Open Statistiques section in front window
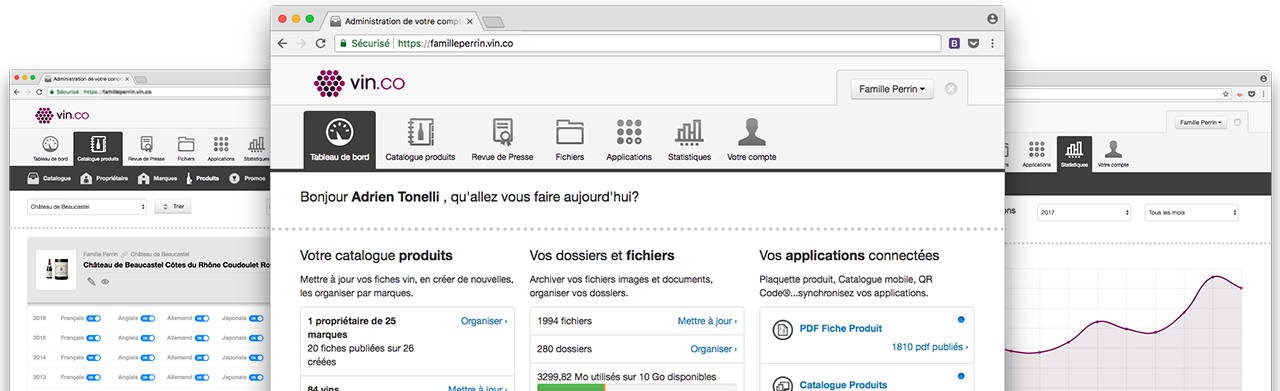This screenshot has width=1280, height=391. point(688,139)
